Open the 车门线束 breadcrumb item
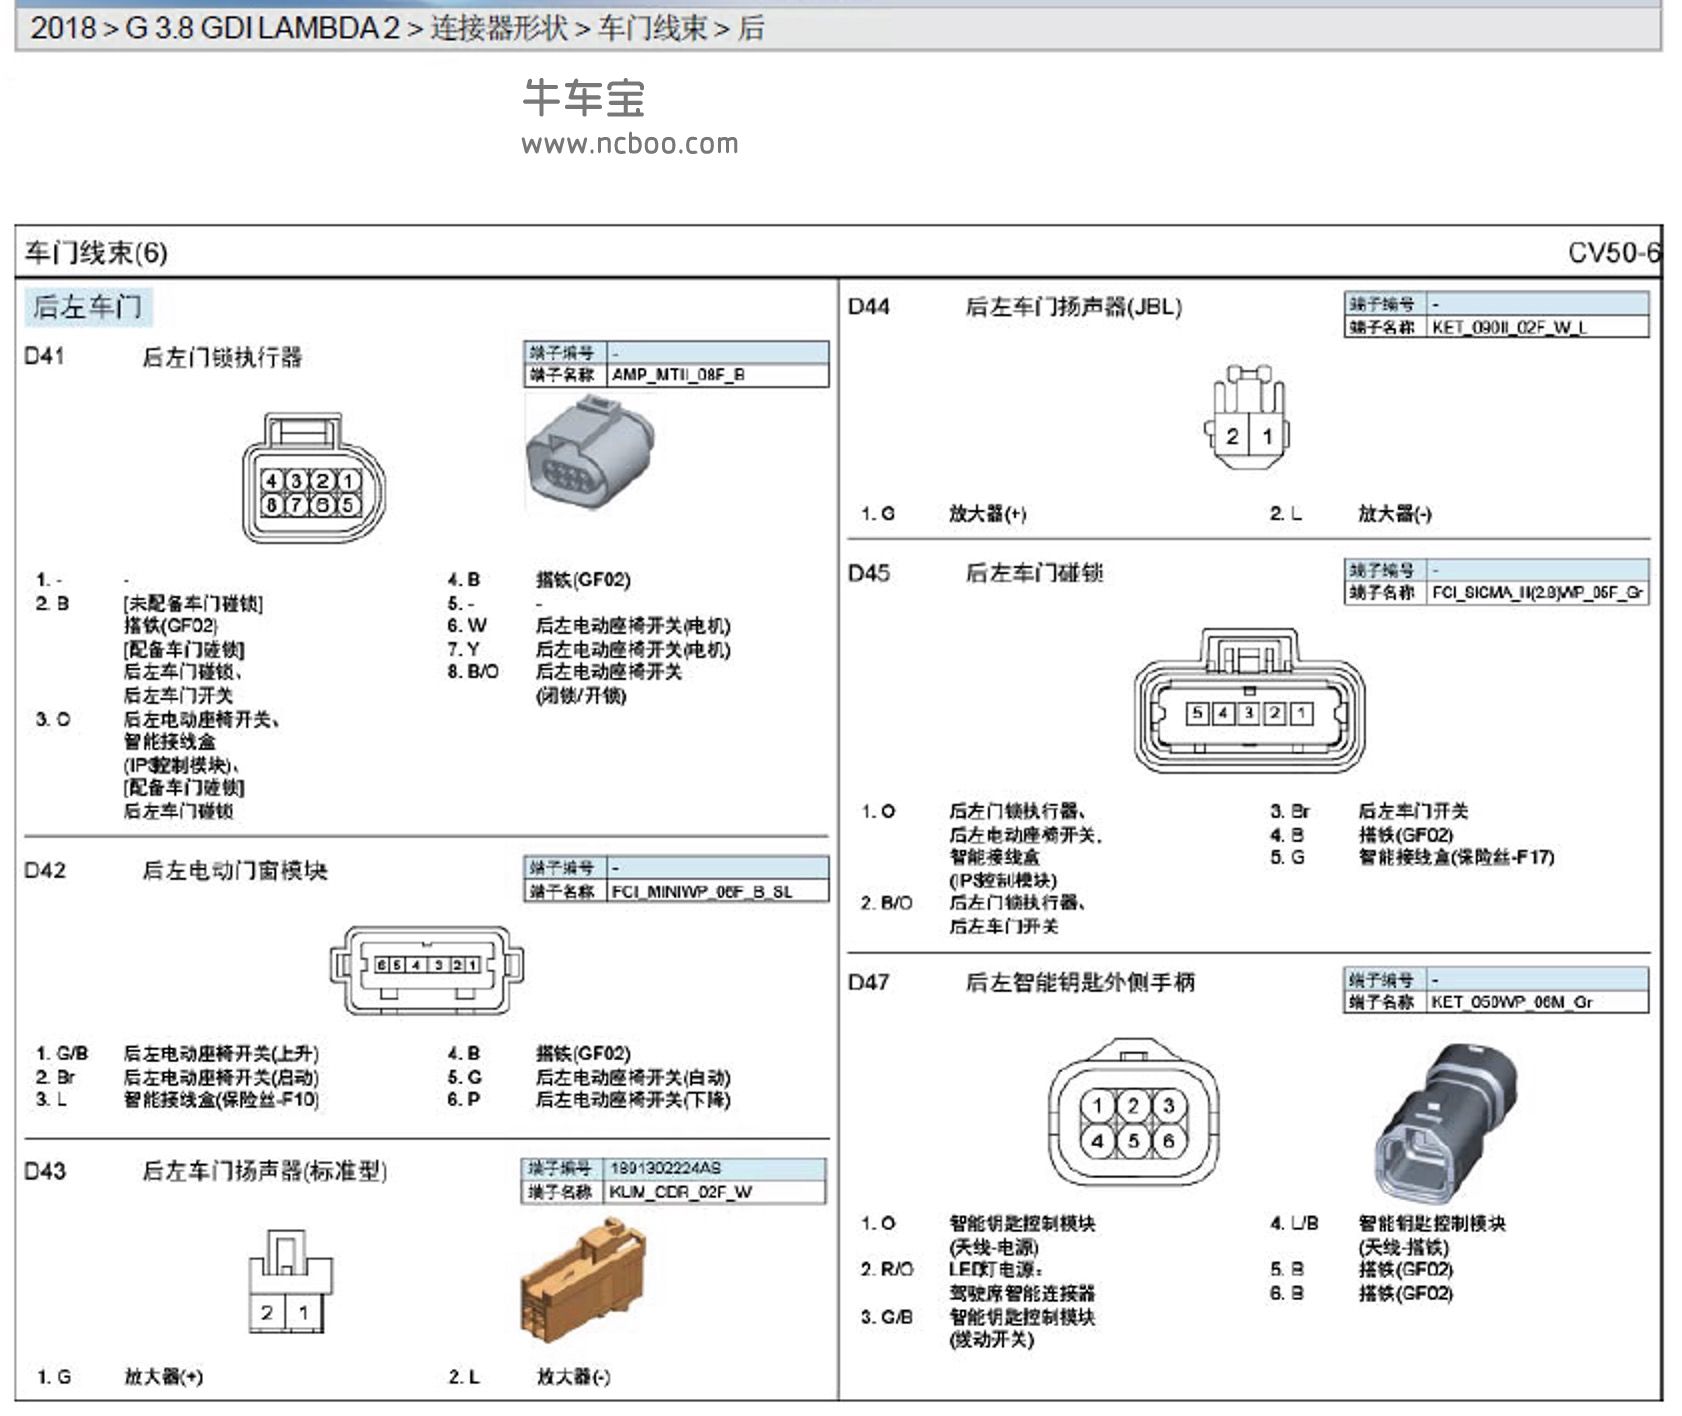Screen dimensions: 1682x1416 [651, 28]
